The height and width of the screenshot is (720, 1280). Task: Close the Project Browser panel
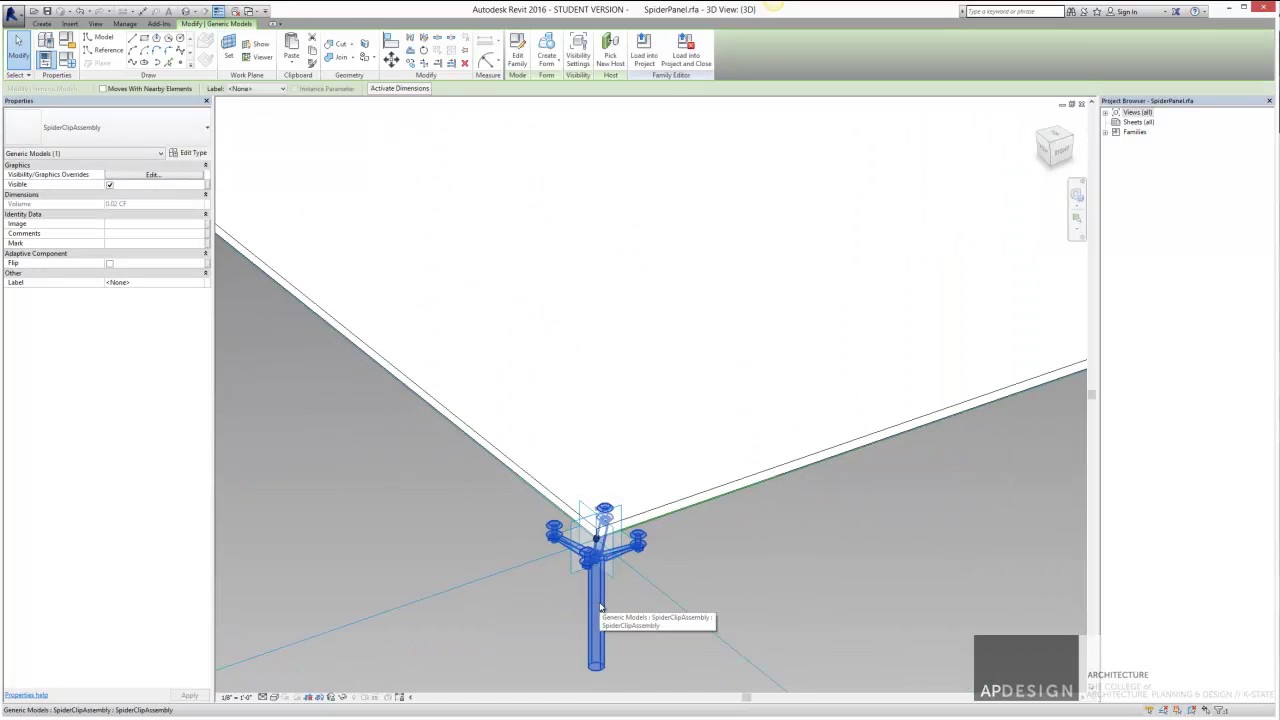pyautogui.click(x=1269, y=101)
